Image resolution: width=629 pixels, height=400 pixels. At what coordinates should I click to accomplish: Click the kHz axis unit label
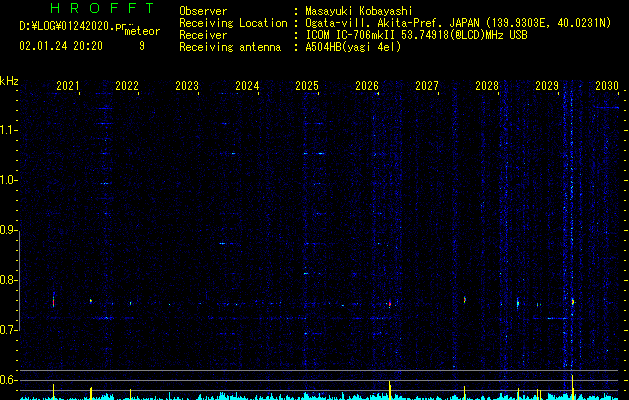9,81
